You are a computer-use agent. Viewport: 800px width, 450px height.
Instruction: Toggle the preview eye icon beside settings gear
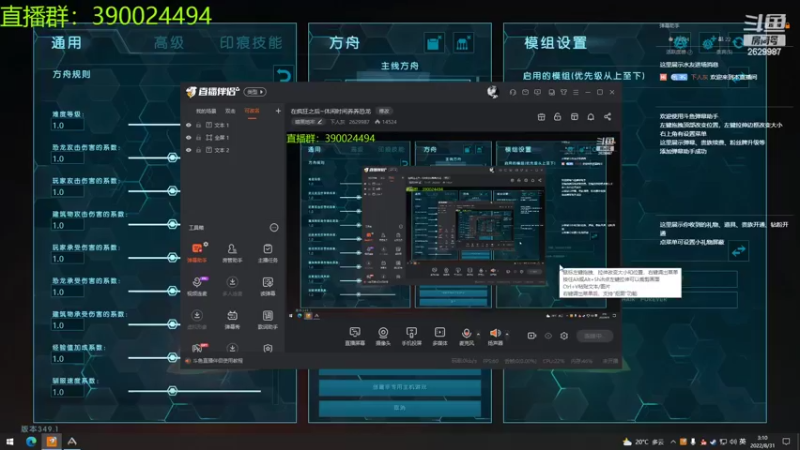548,336
